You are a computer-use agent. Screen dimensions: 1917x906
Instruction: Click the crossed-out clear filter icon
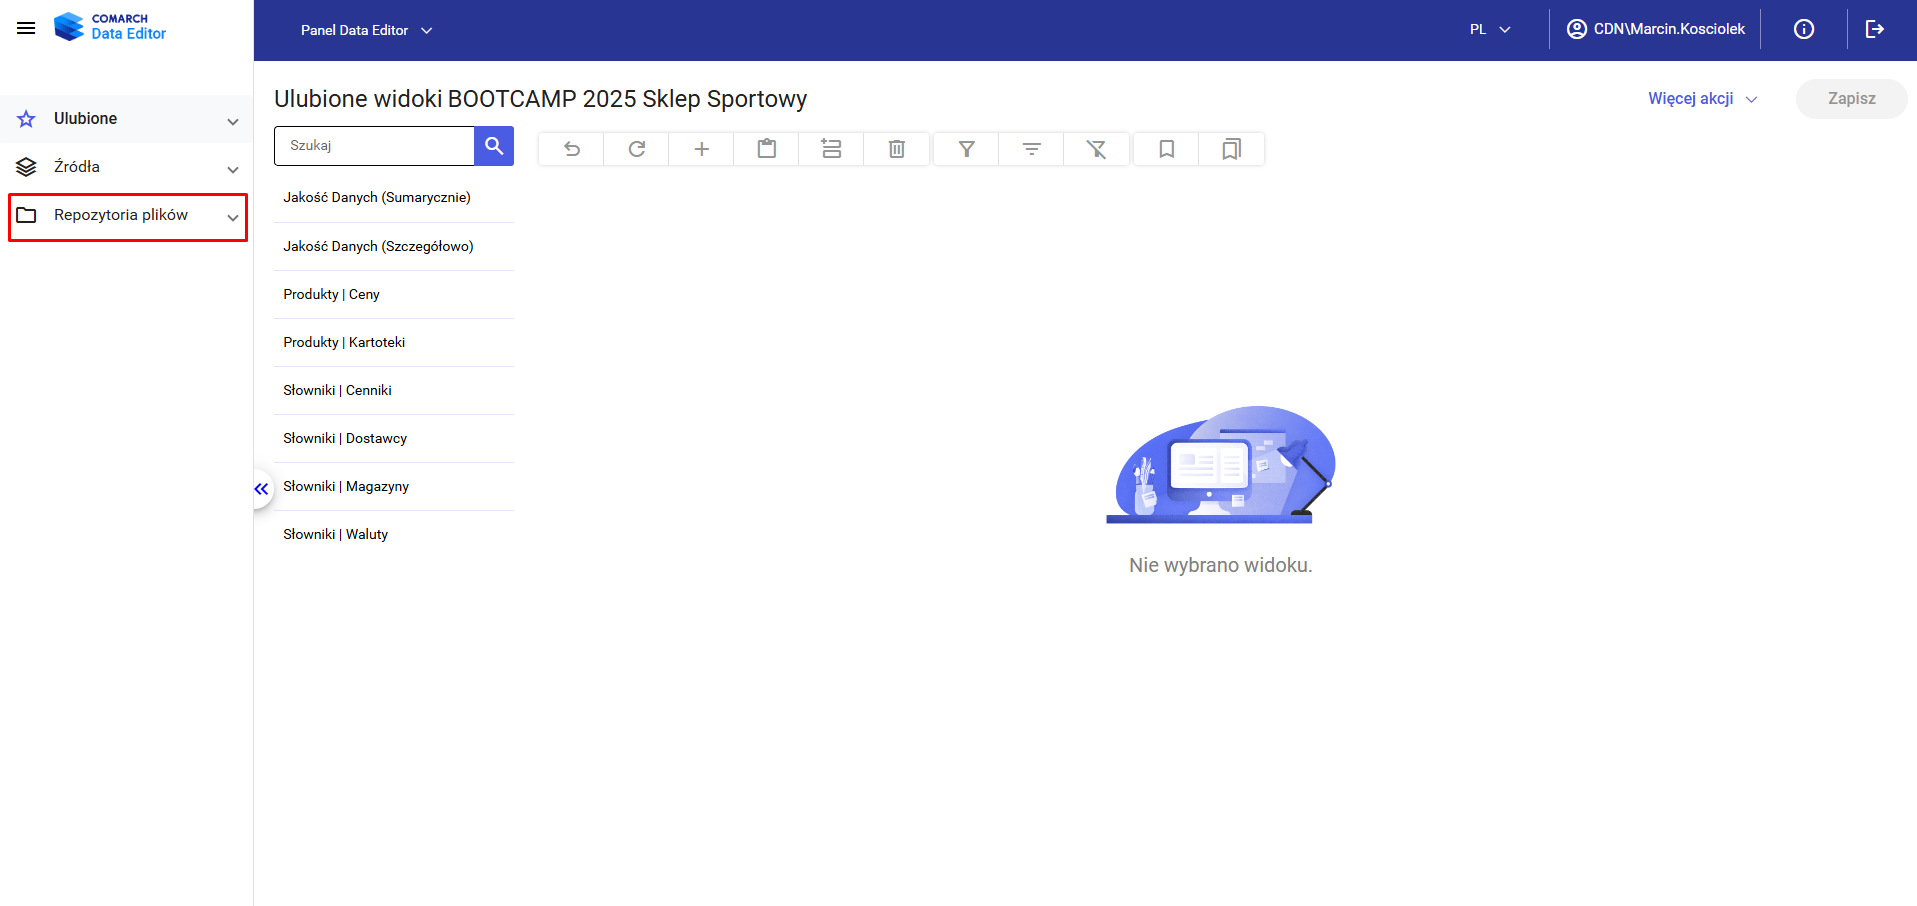(x=1097, y=149)
